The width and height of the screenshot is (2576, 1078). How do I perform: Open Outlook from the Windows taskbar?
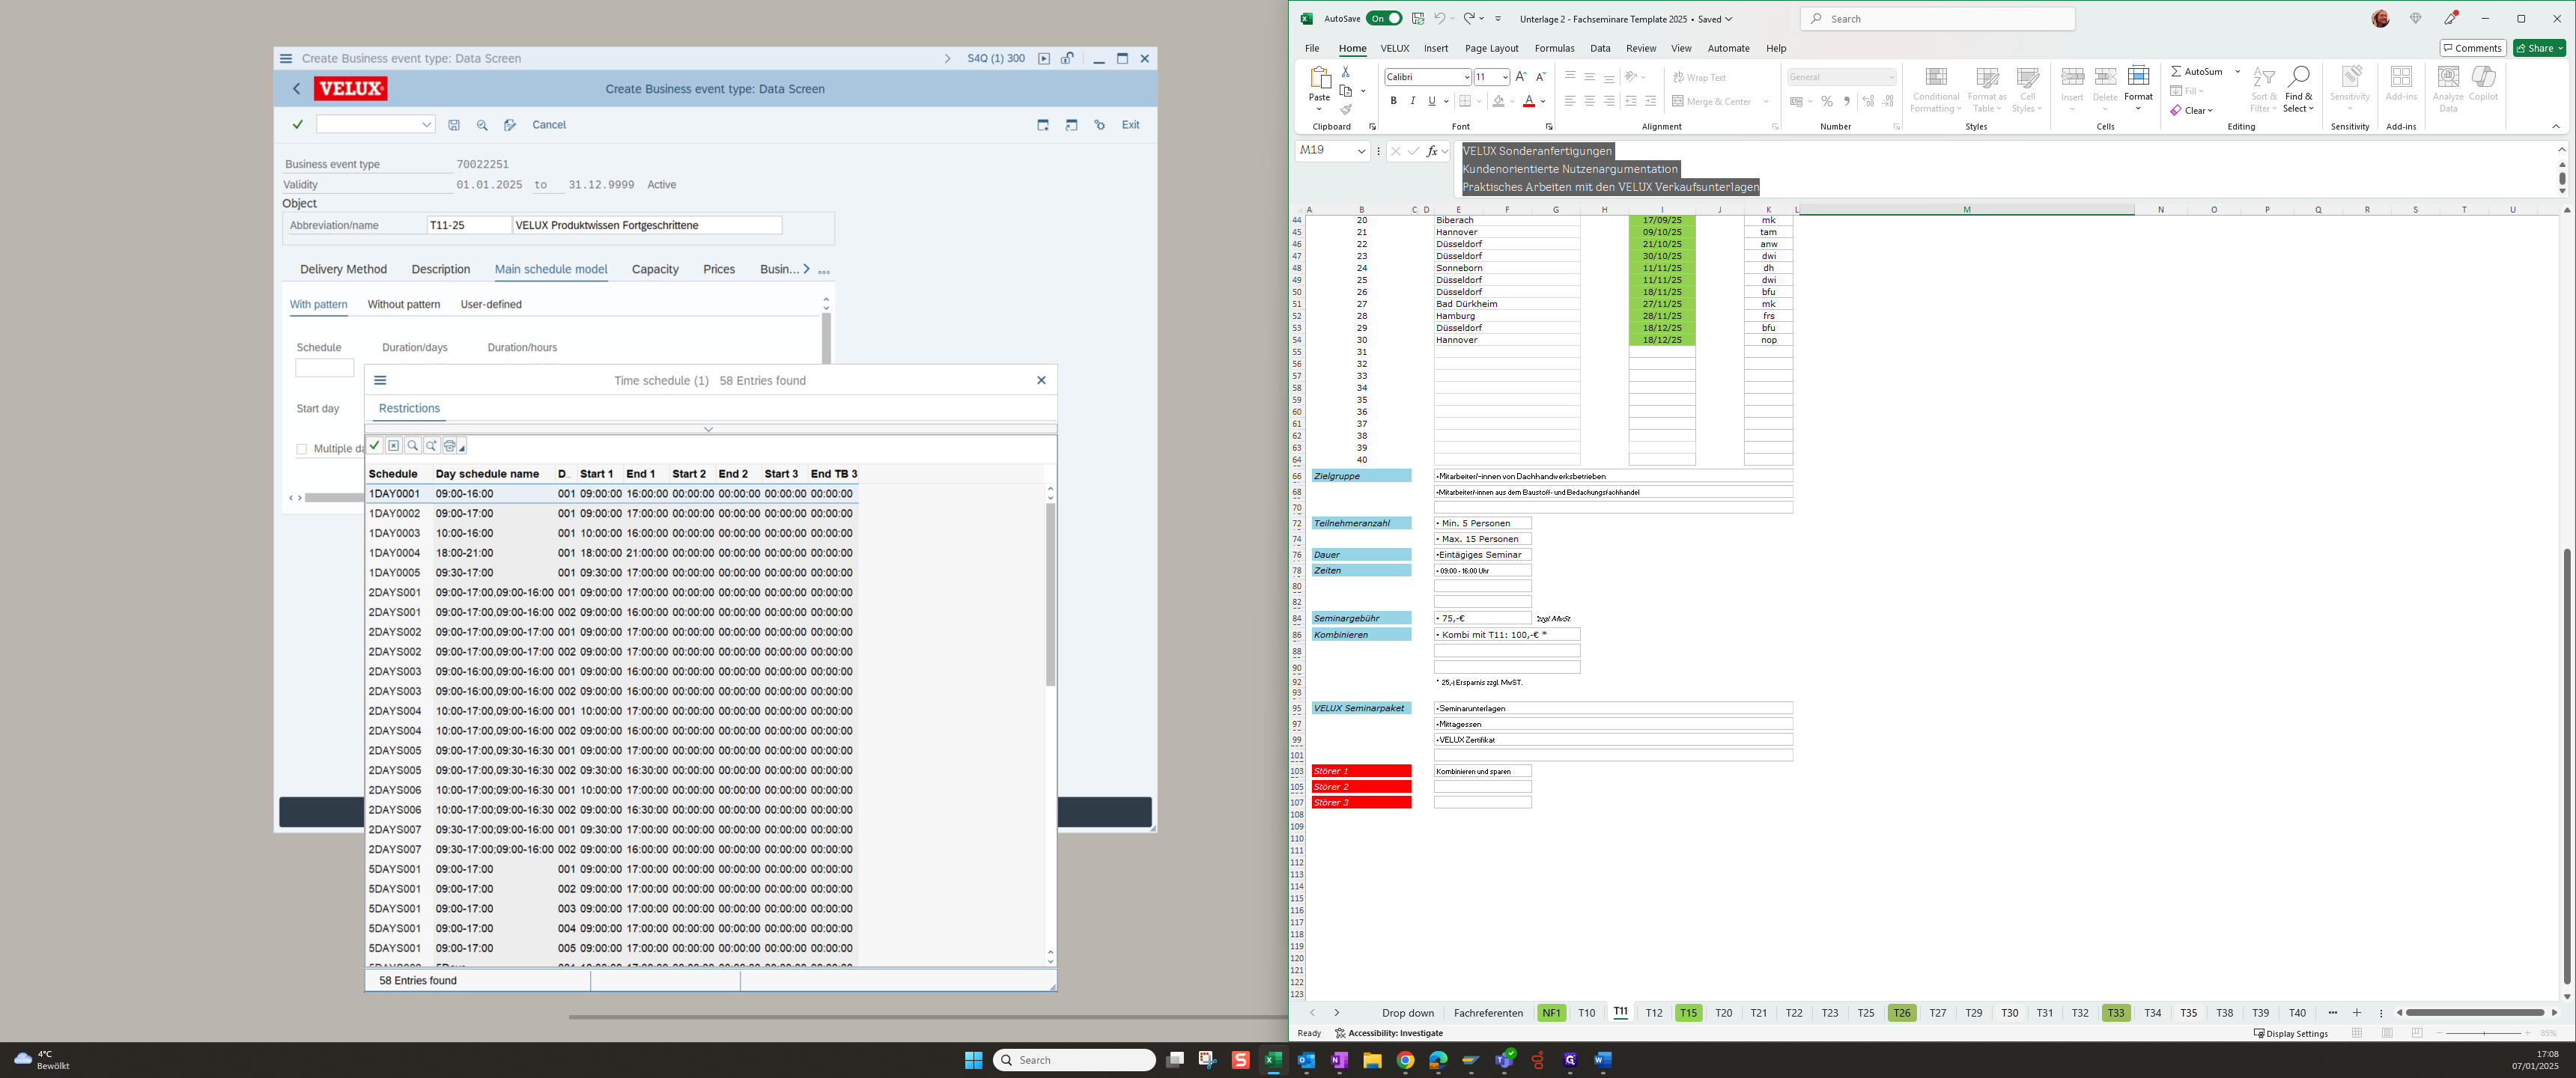pyautogui.click(x=1306, y=1060)
